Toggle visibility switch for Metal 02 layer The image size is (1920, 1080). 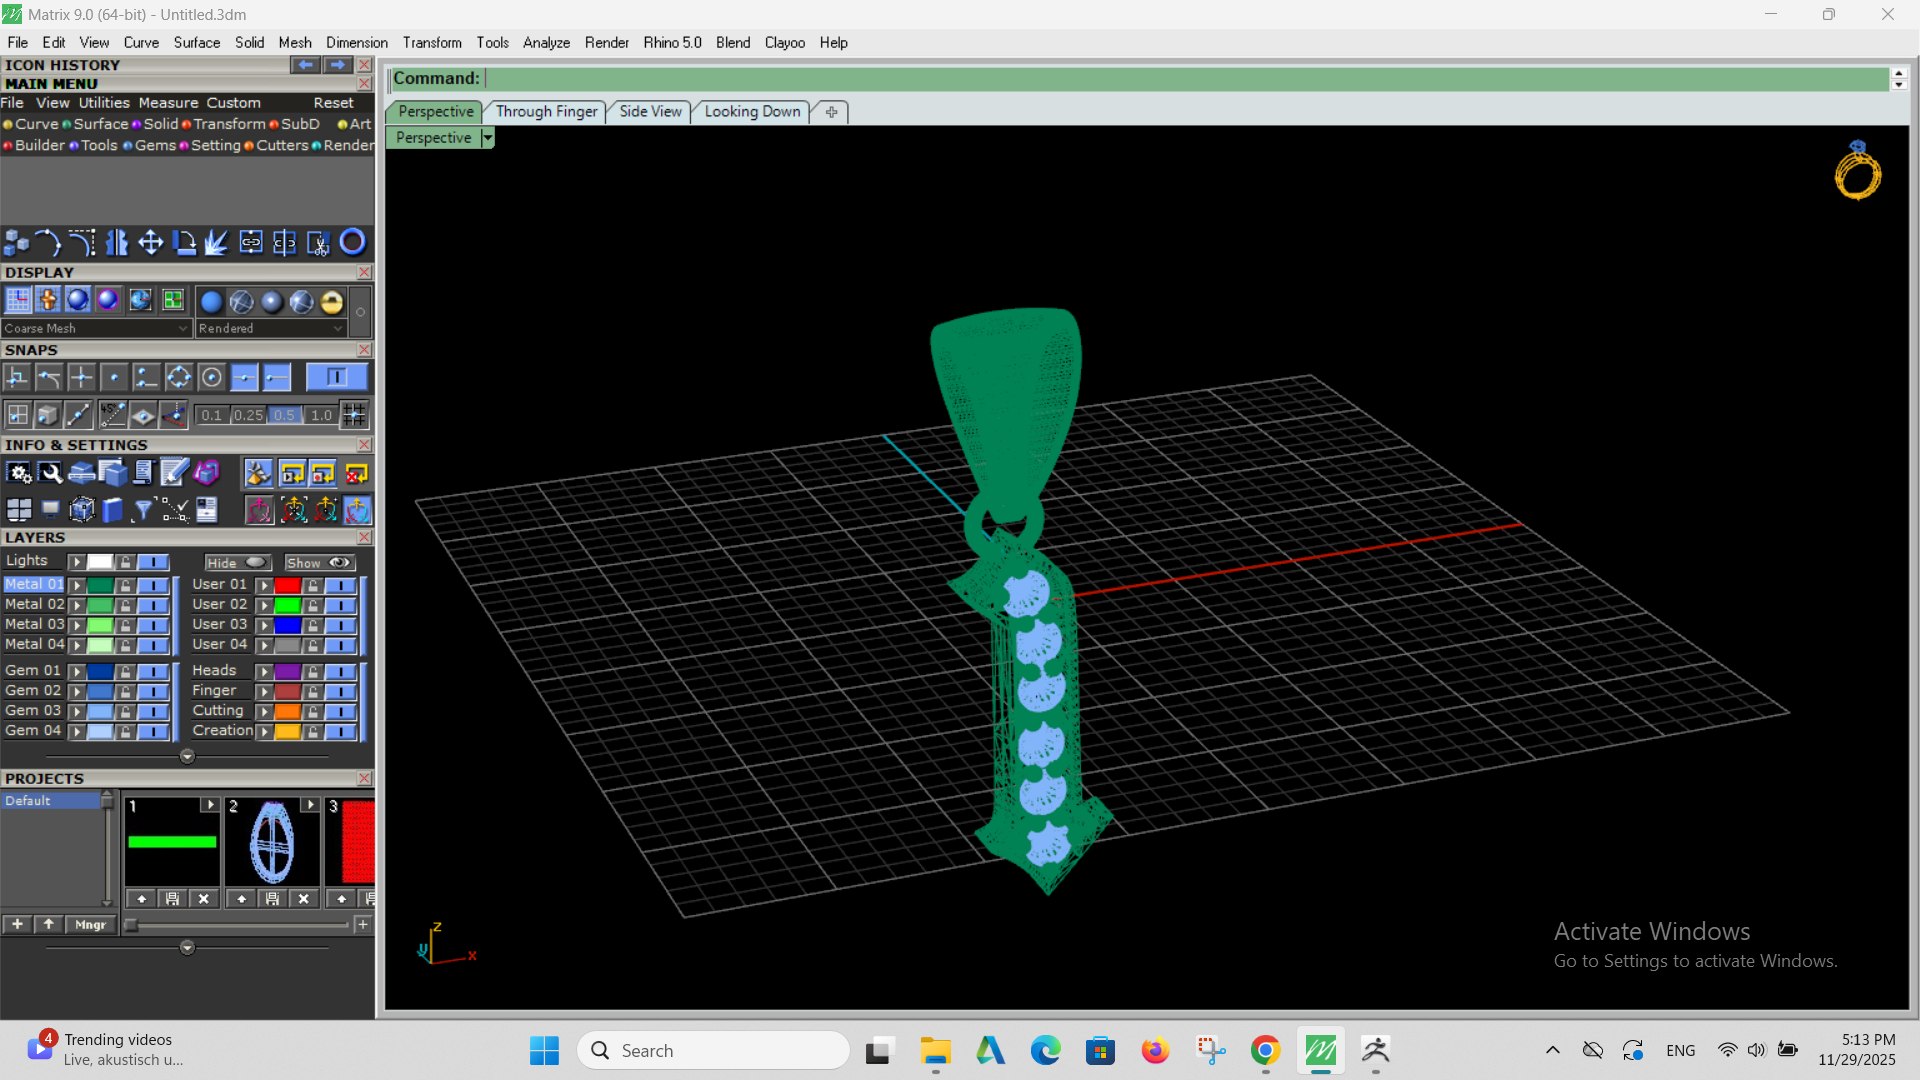coord(153,605)
